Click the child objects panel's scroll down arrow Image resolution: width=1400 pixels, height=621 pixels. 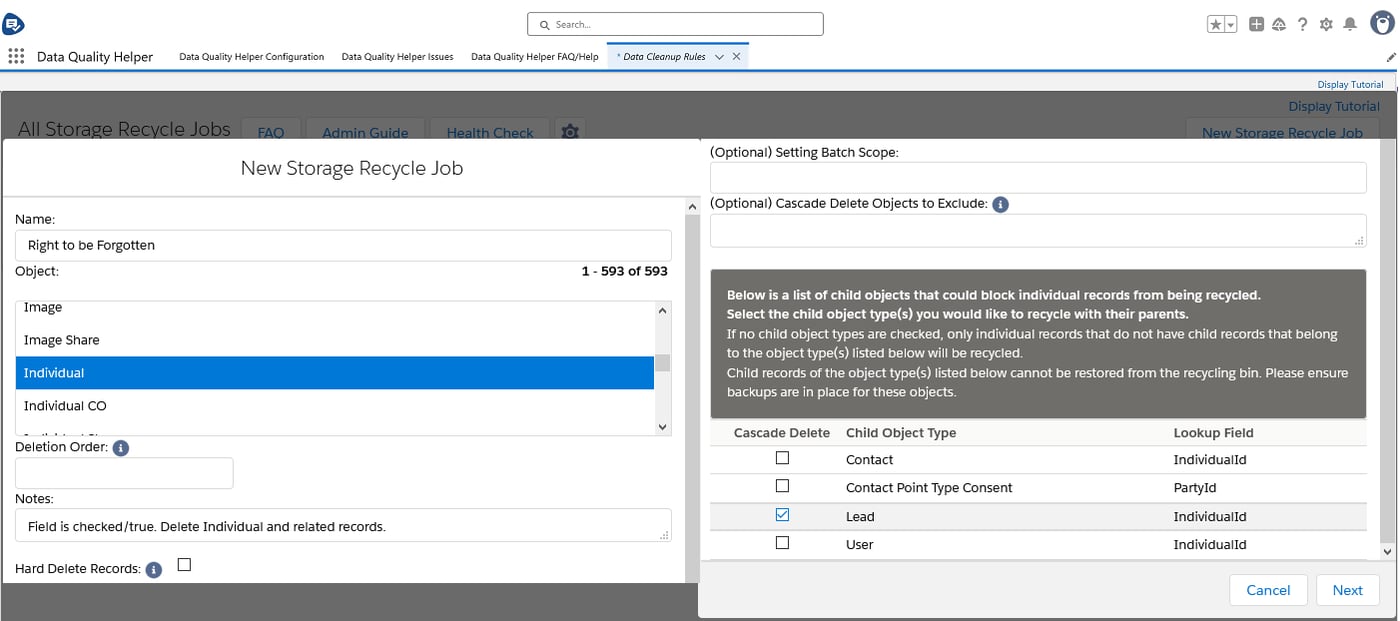(1387, 551)
